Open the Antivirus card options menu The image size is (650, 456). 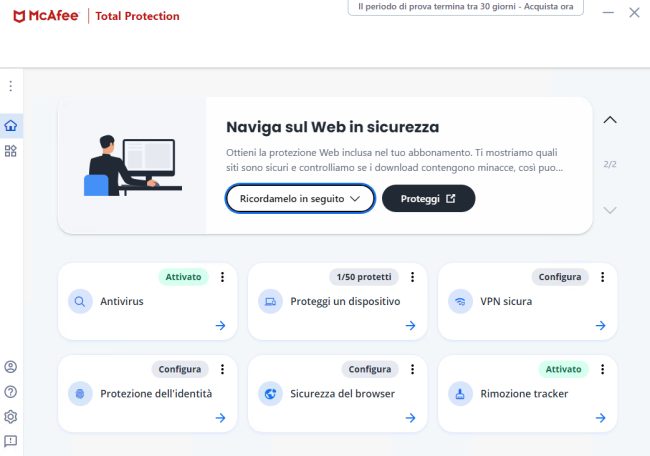[x=223, y=277]
